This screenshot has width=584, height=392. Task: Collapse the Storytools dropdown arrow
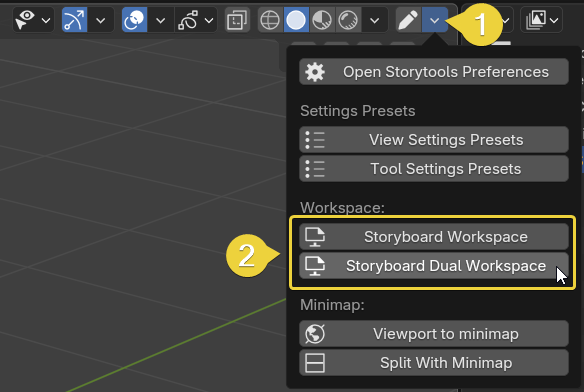click(435, 20)
